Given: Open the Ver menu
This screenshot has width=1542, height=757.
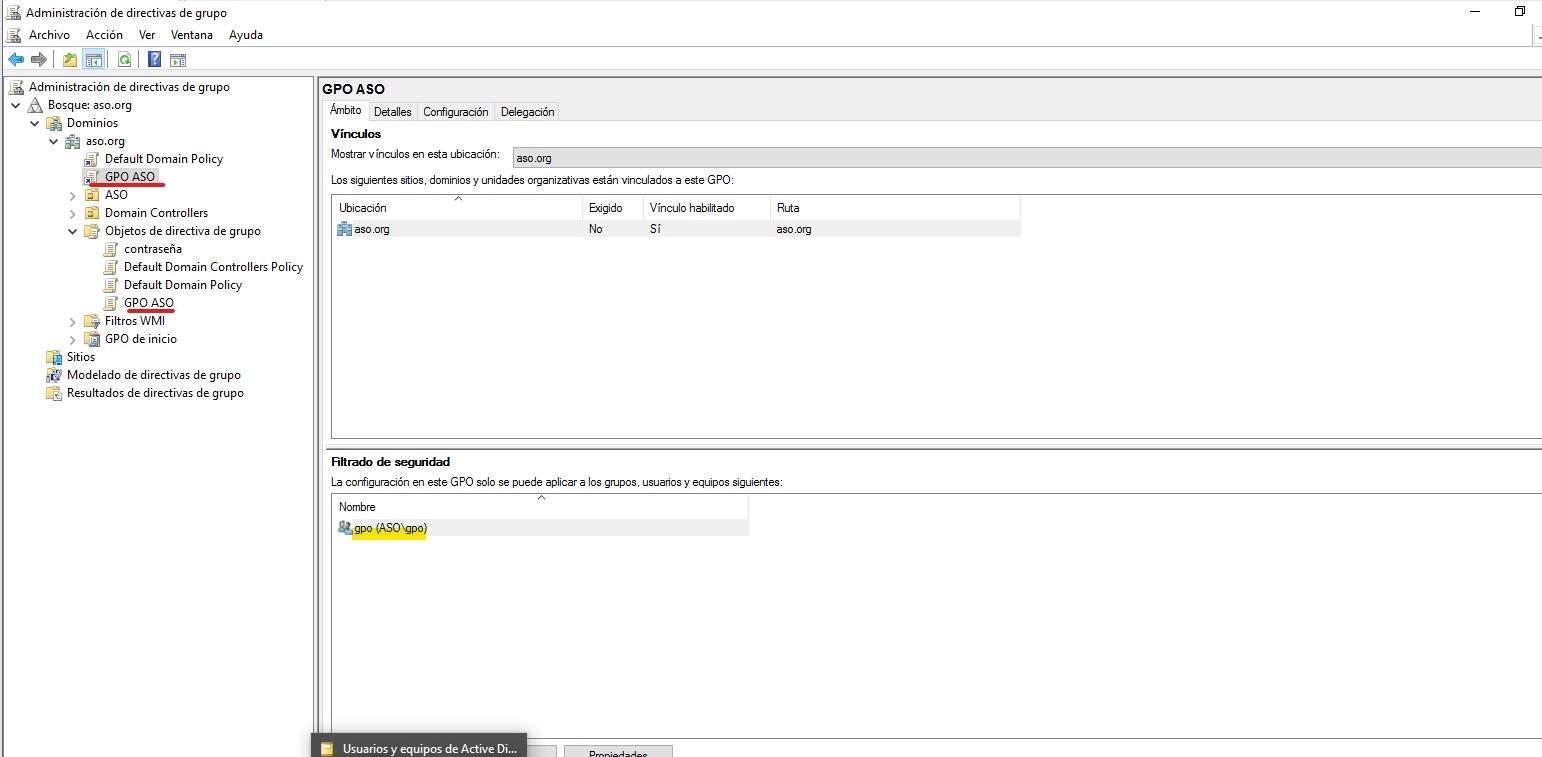Looking at the screenshot, I should [x=147, y=34].
